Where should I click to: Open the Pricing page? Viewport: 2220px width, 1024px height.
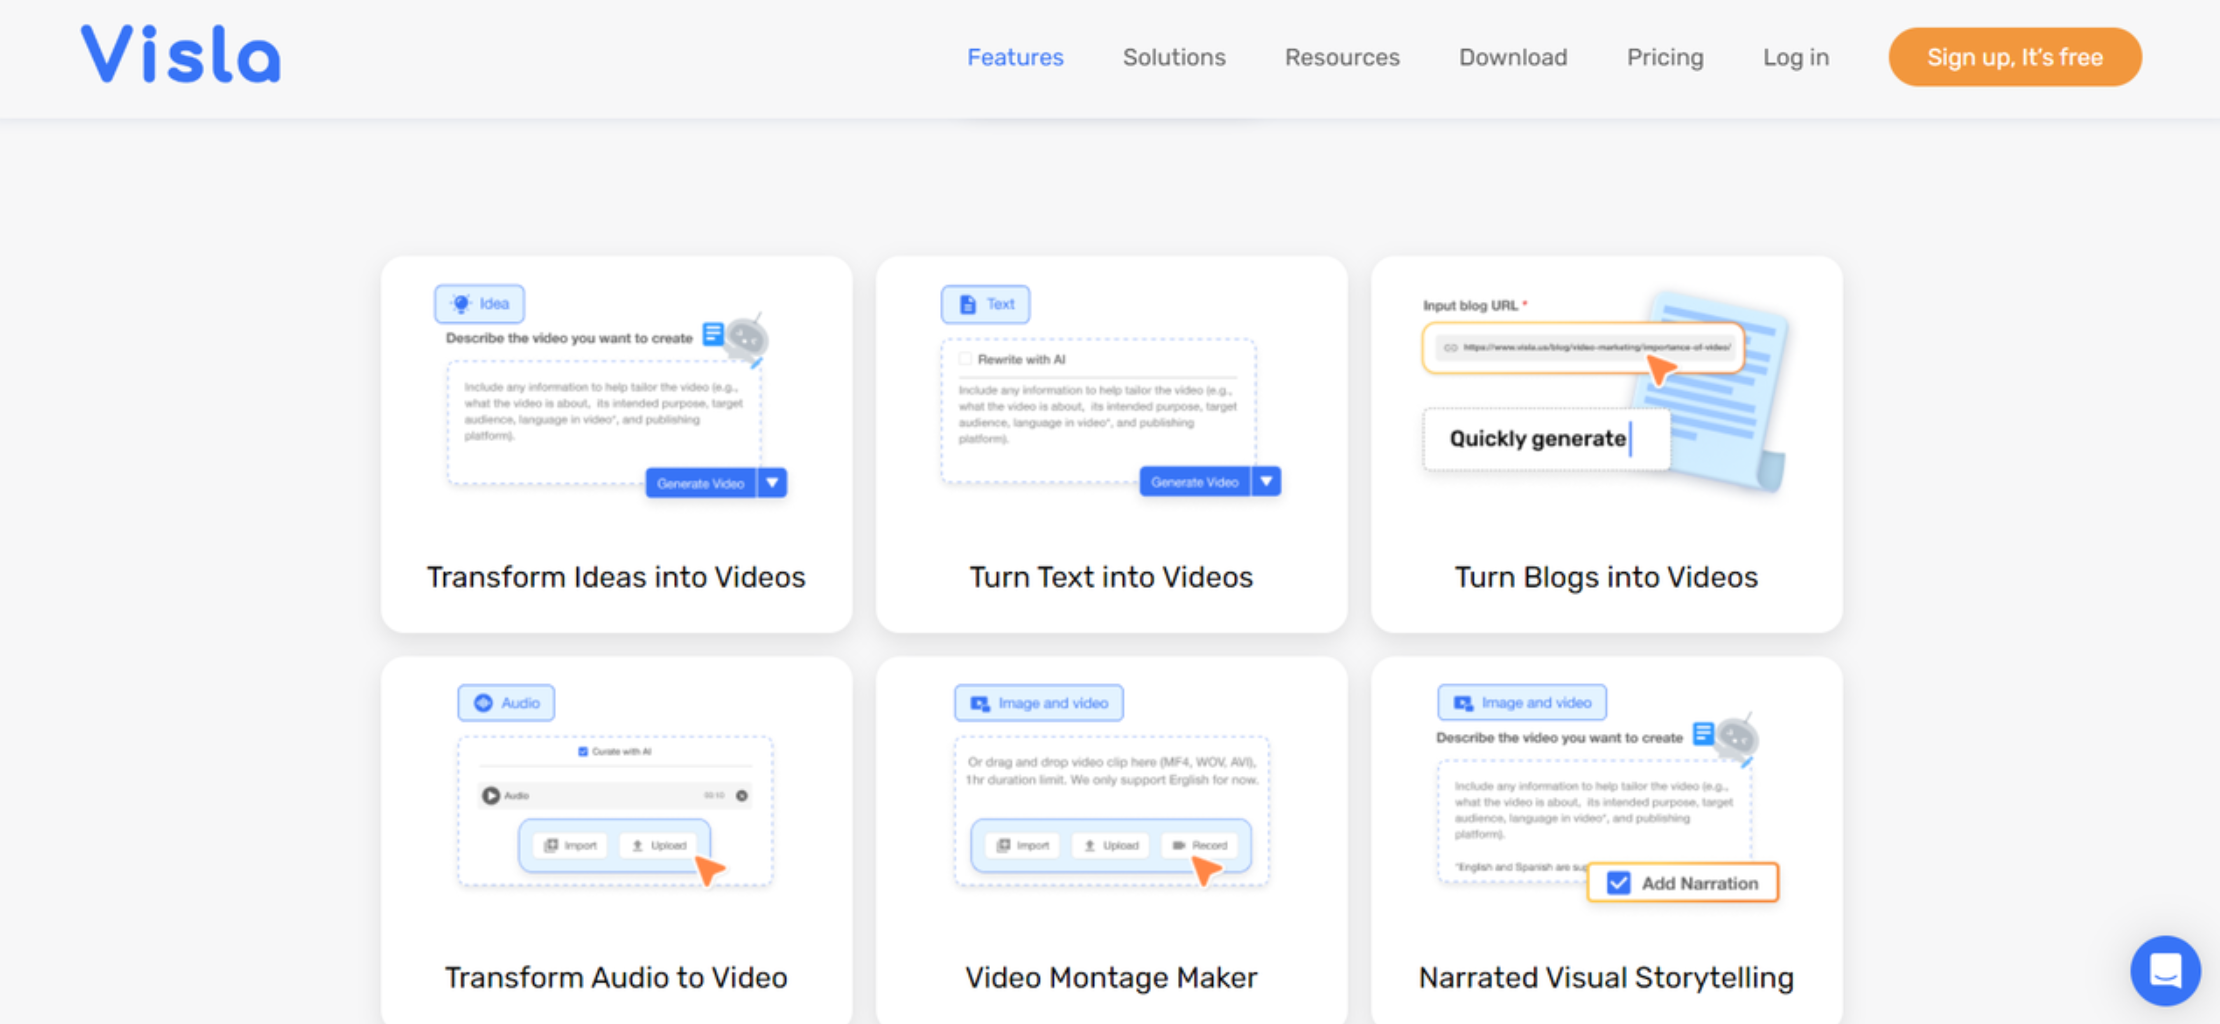pyautogui.click(x=1665, y=58)
